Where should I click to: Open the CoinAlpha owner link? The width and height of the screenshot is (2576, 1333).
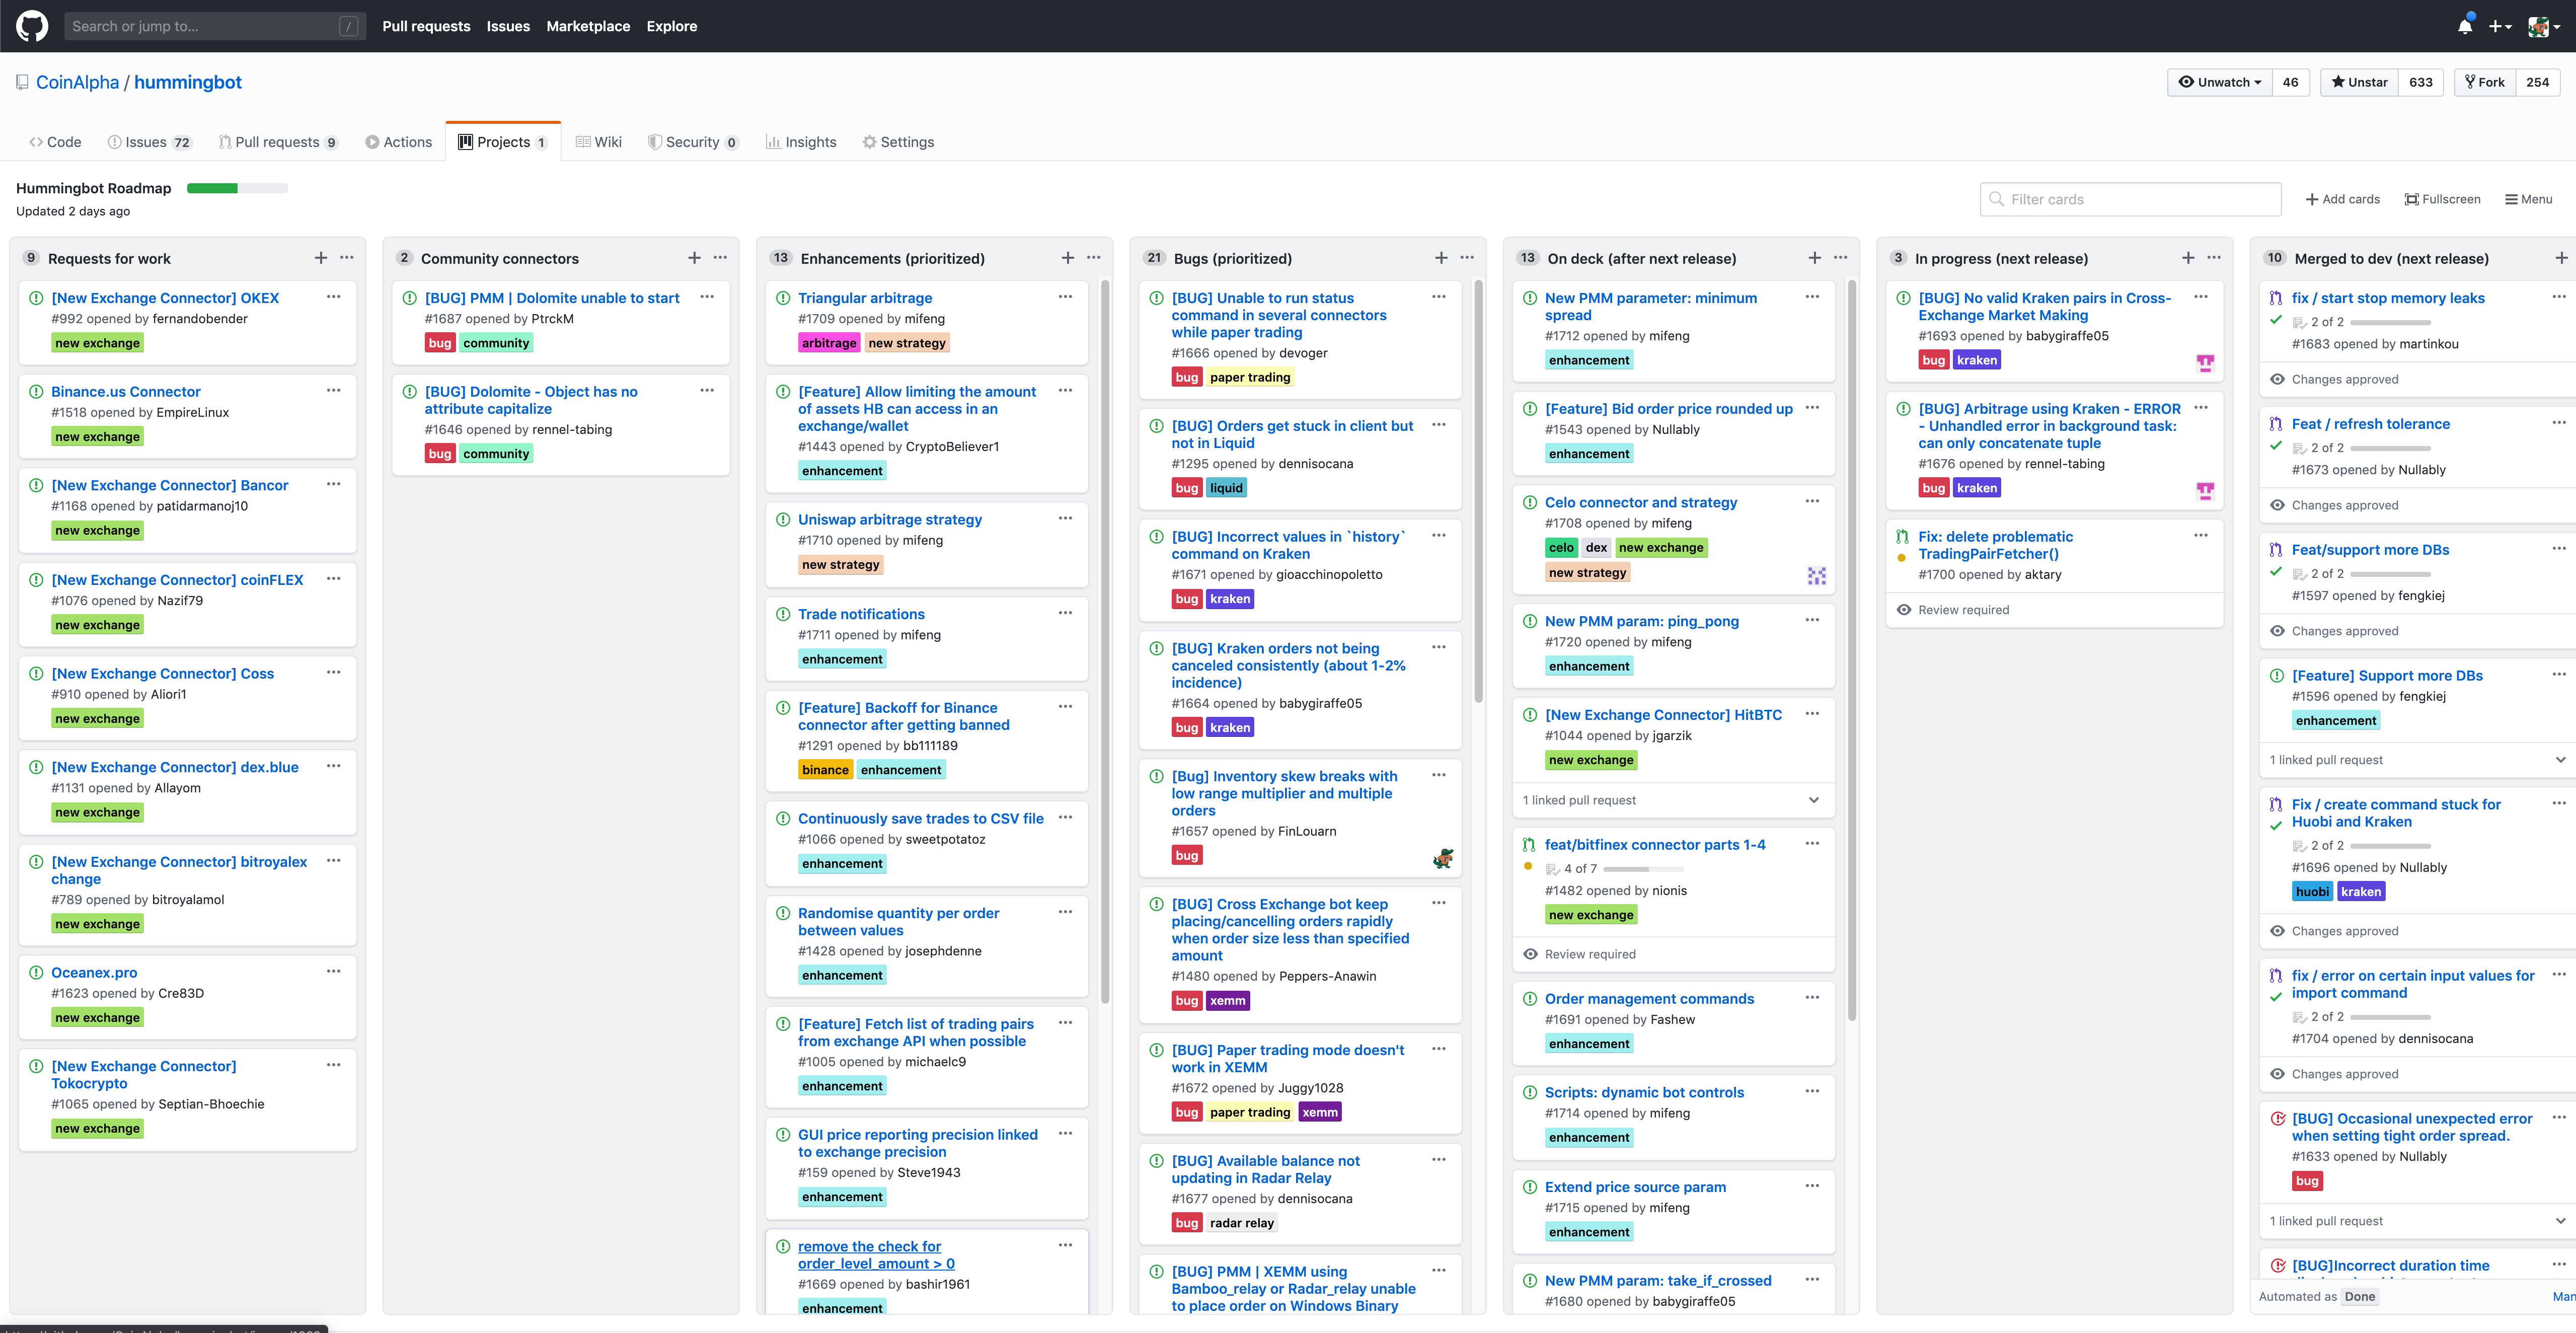(x=77, y=82)
